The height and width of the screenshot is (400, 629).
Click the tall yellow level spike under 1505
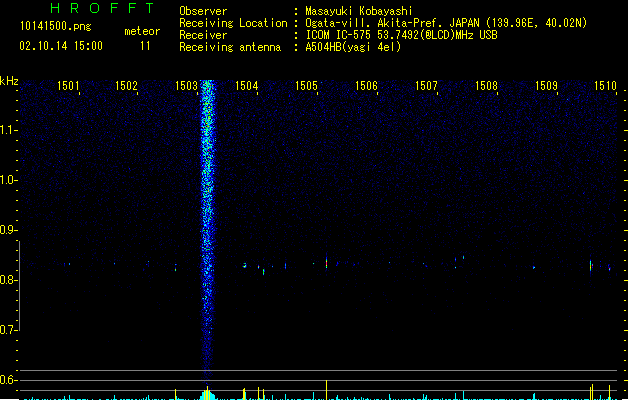tap(327, 390)
